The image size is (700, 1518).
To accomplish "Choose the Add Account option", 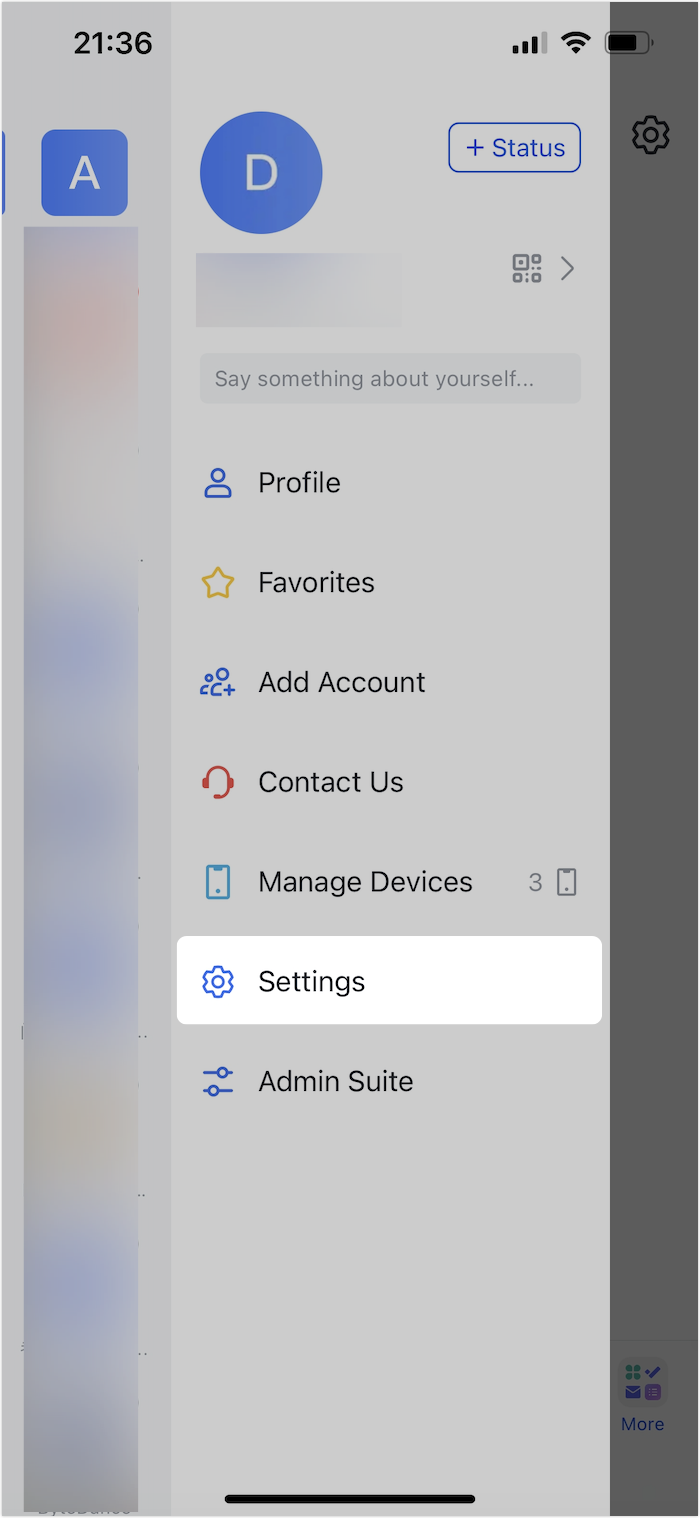I will click(389, 682).
